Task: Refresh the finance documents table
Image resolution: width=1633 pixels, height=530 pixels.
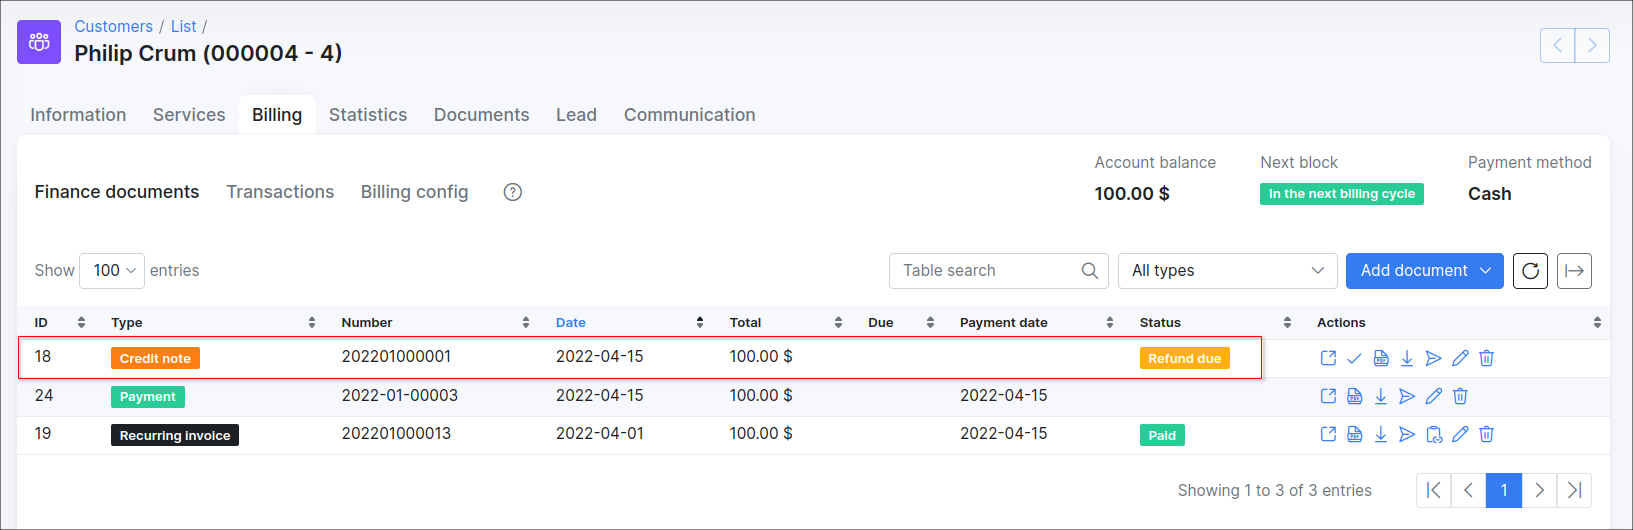Action: (x=1530, y=271)
